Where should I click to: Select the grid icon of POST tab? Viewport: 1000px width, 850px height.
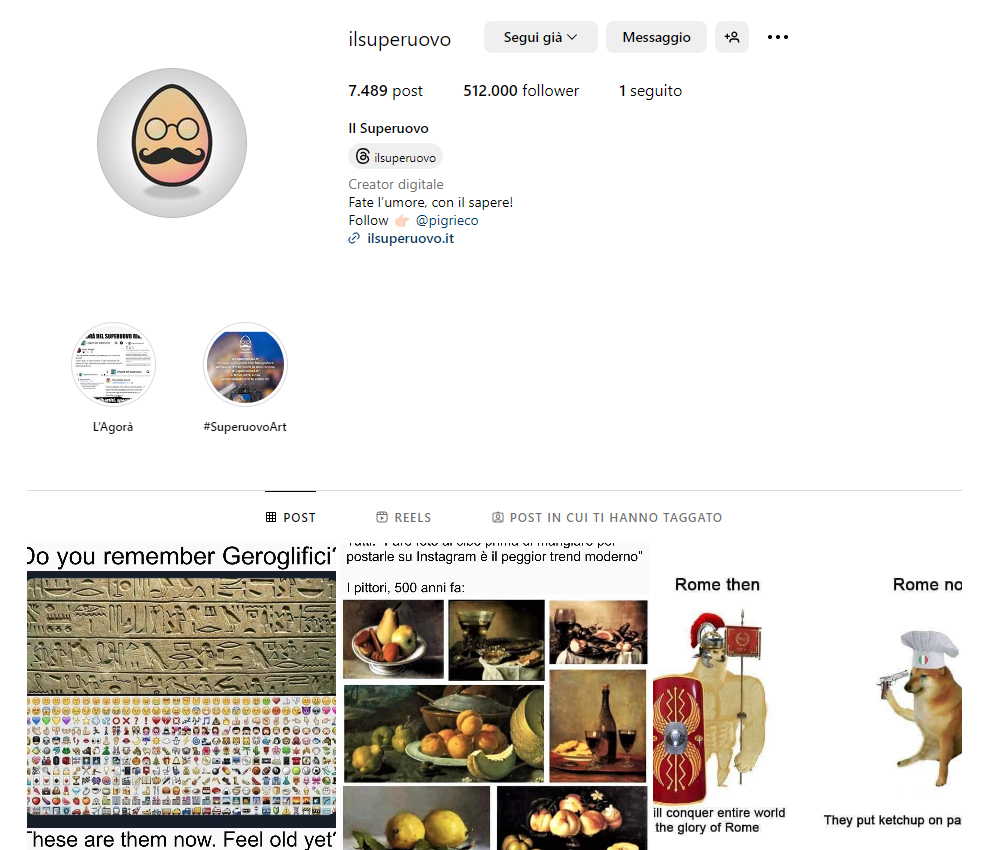(271, 517)
